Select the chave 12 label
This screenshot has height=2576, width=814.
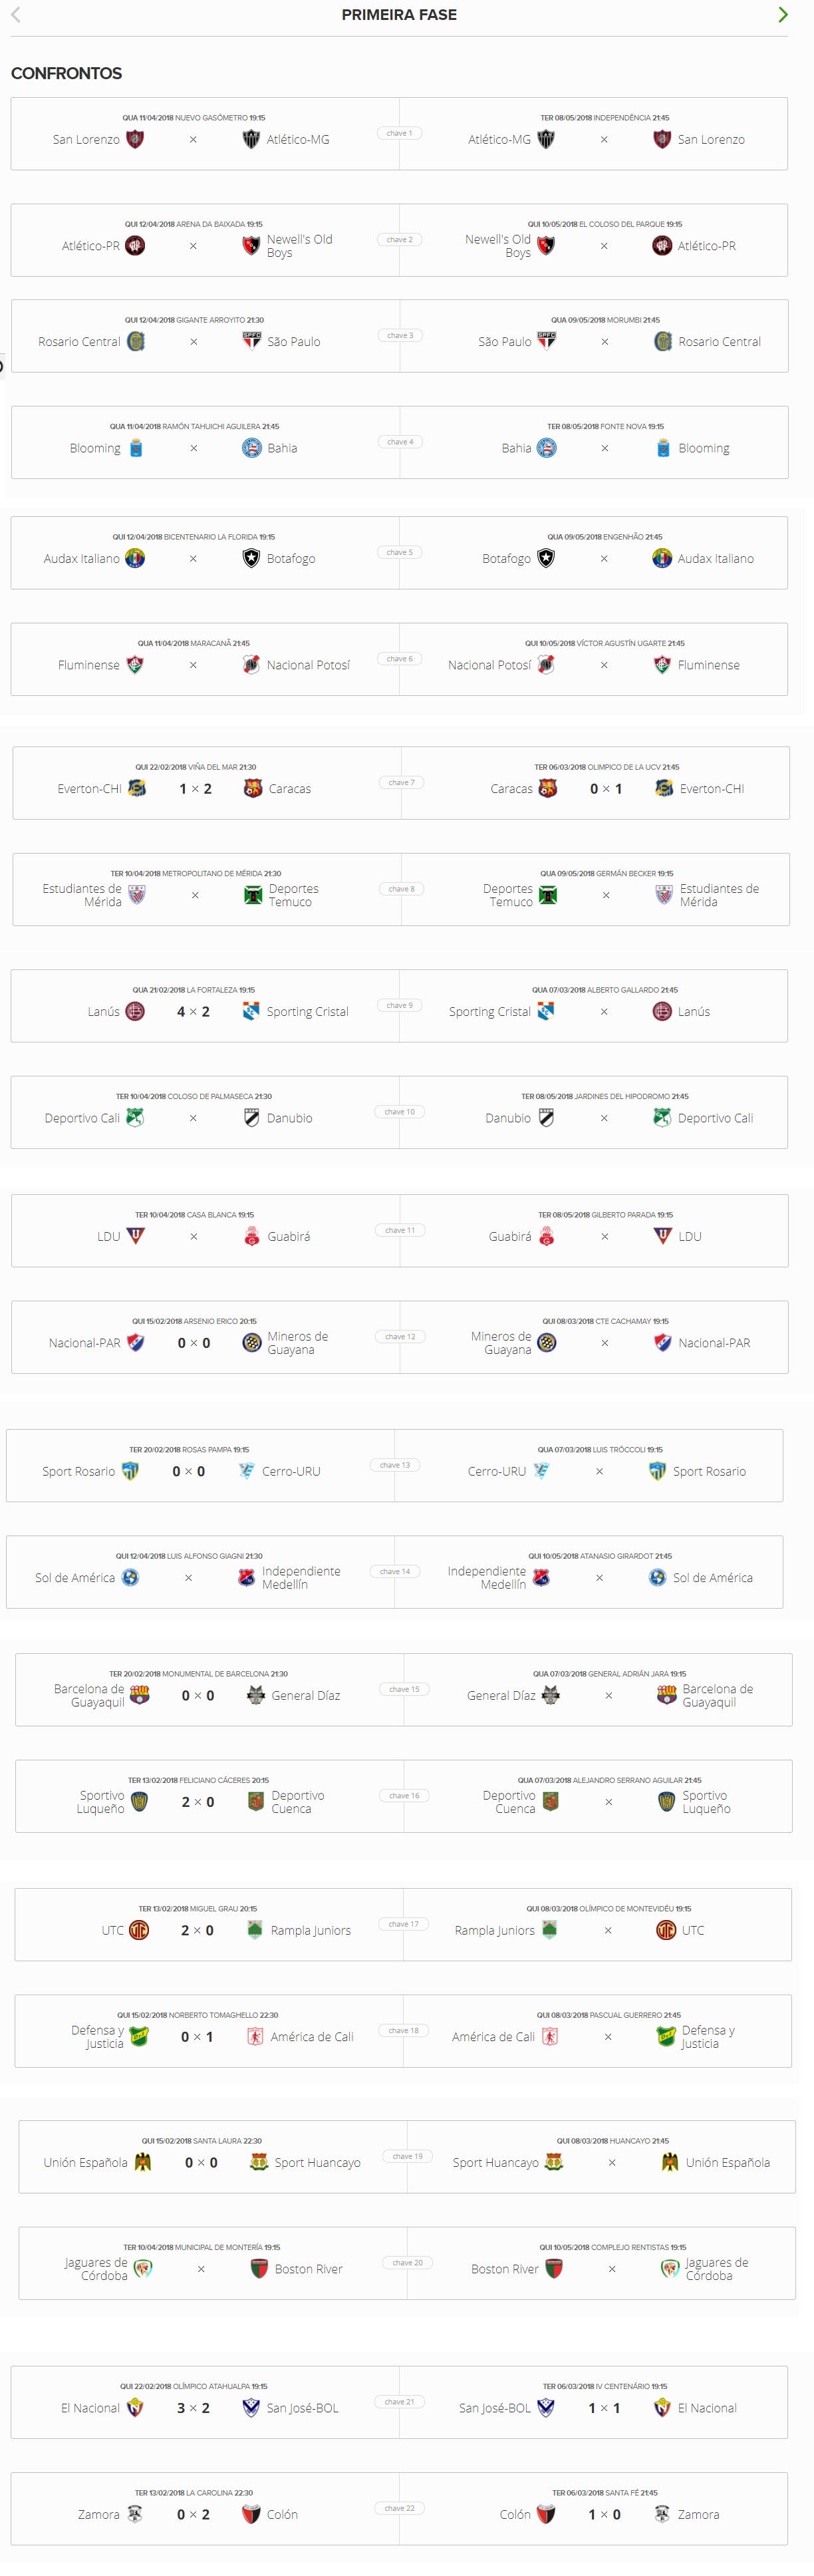point(400,1336)
